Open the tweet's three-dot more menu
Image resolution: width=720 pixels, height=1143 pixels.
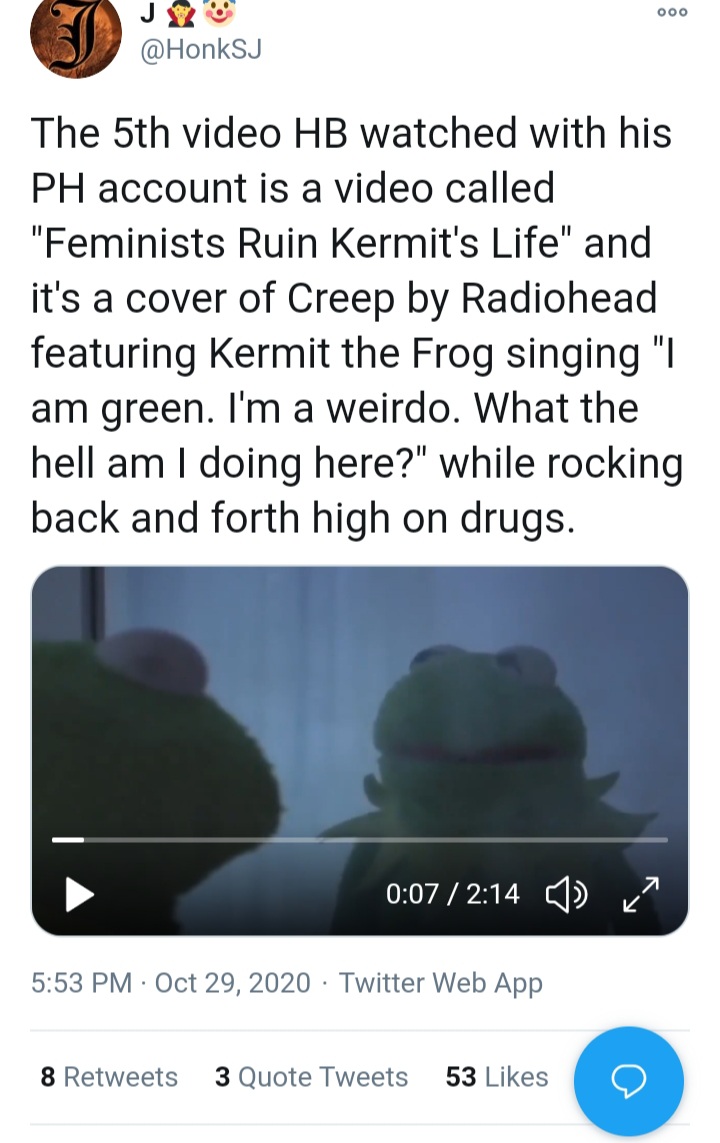(x=672, y=12)
